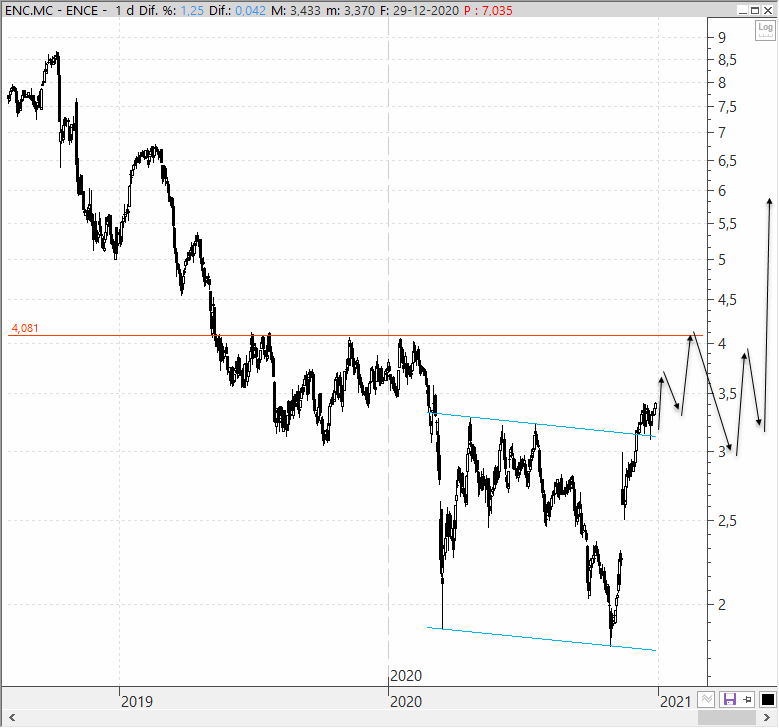Click the m: 3,370 minimum value

pos(350,10)
